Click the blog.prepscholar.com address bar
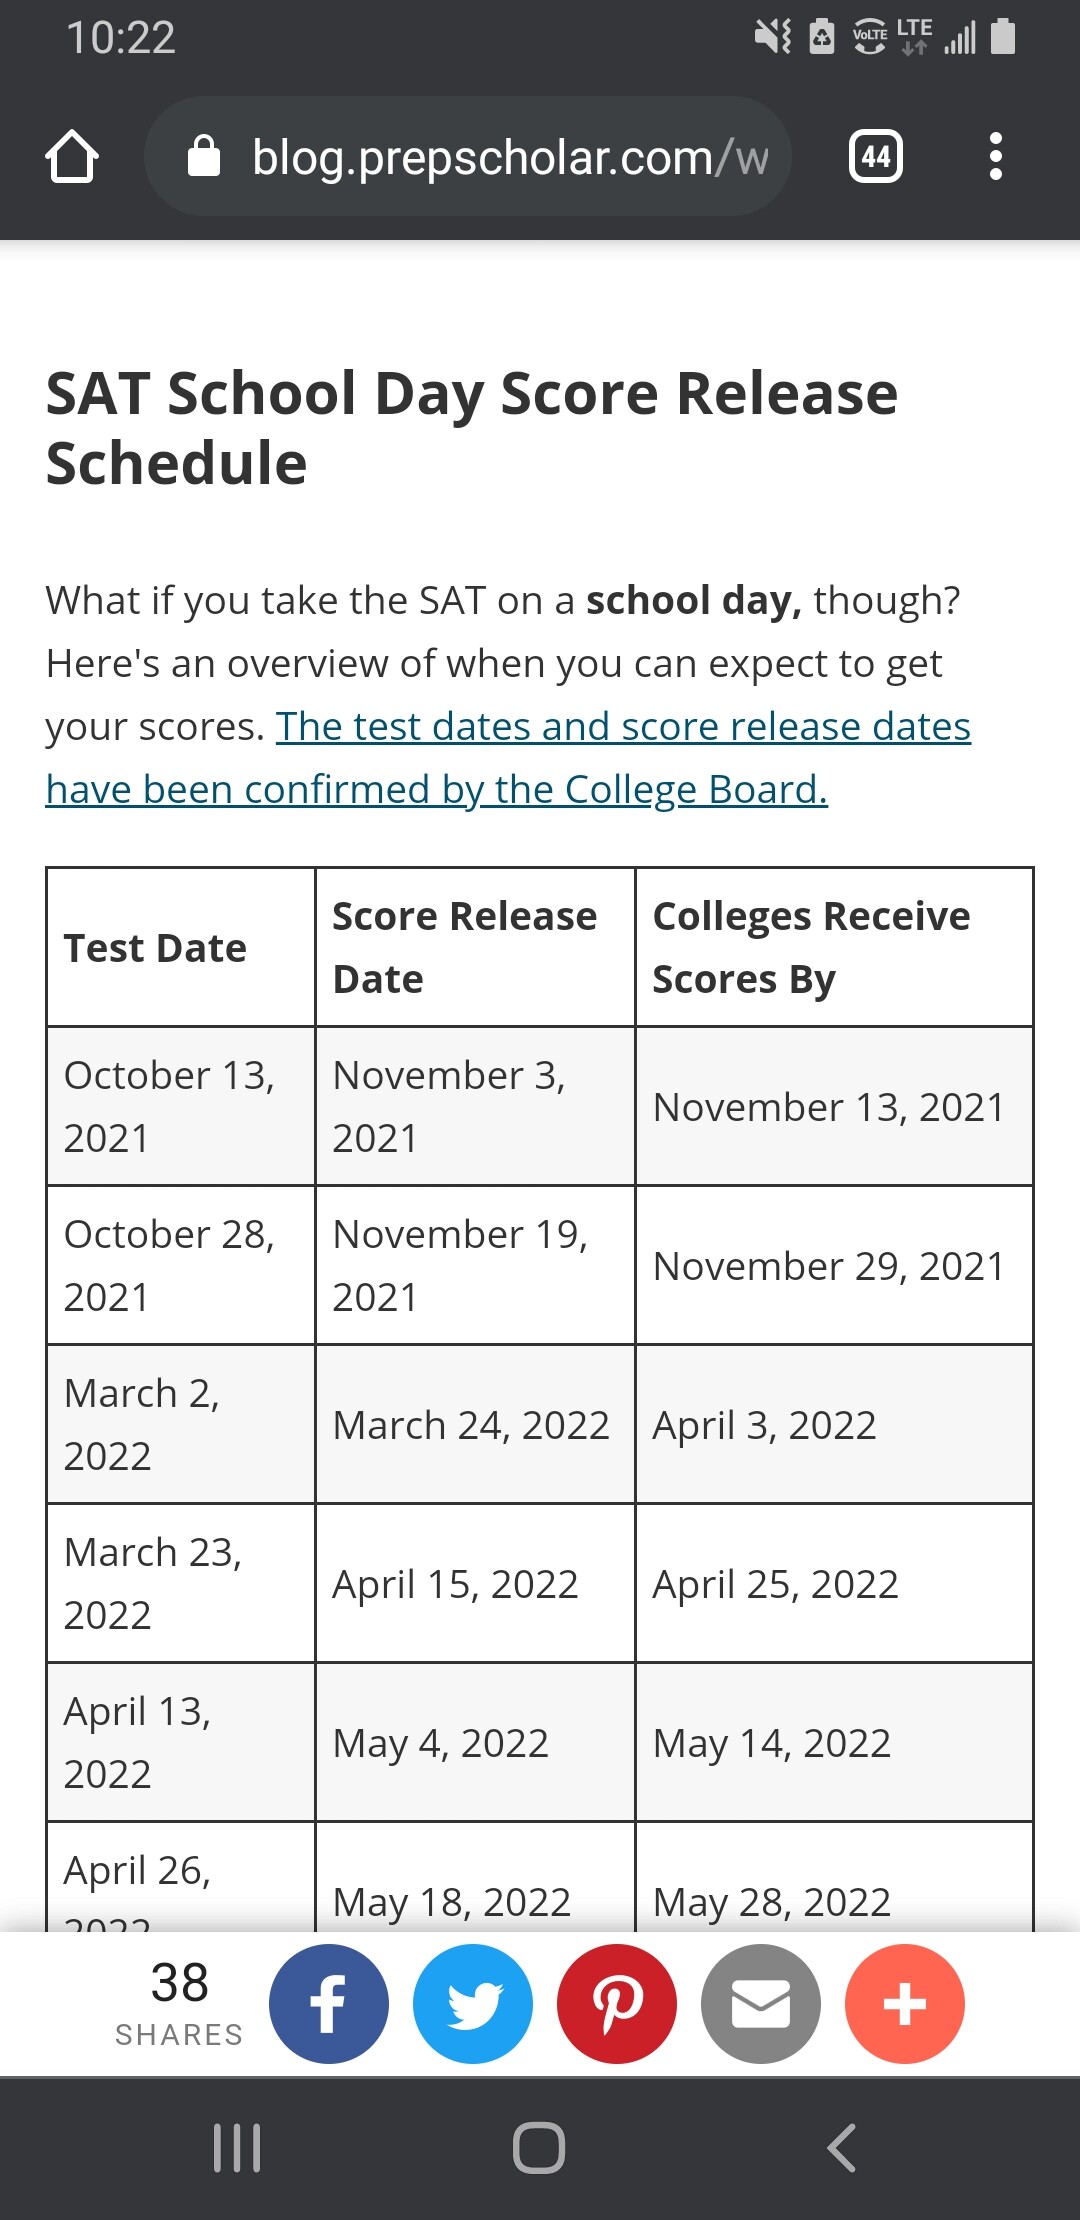This screenshot has width=1080, height=2220. 468,157
